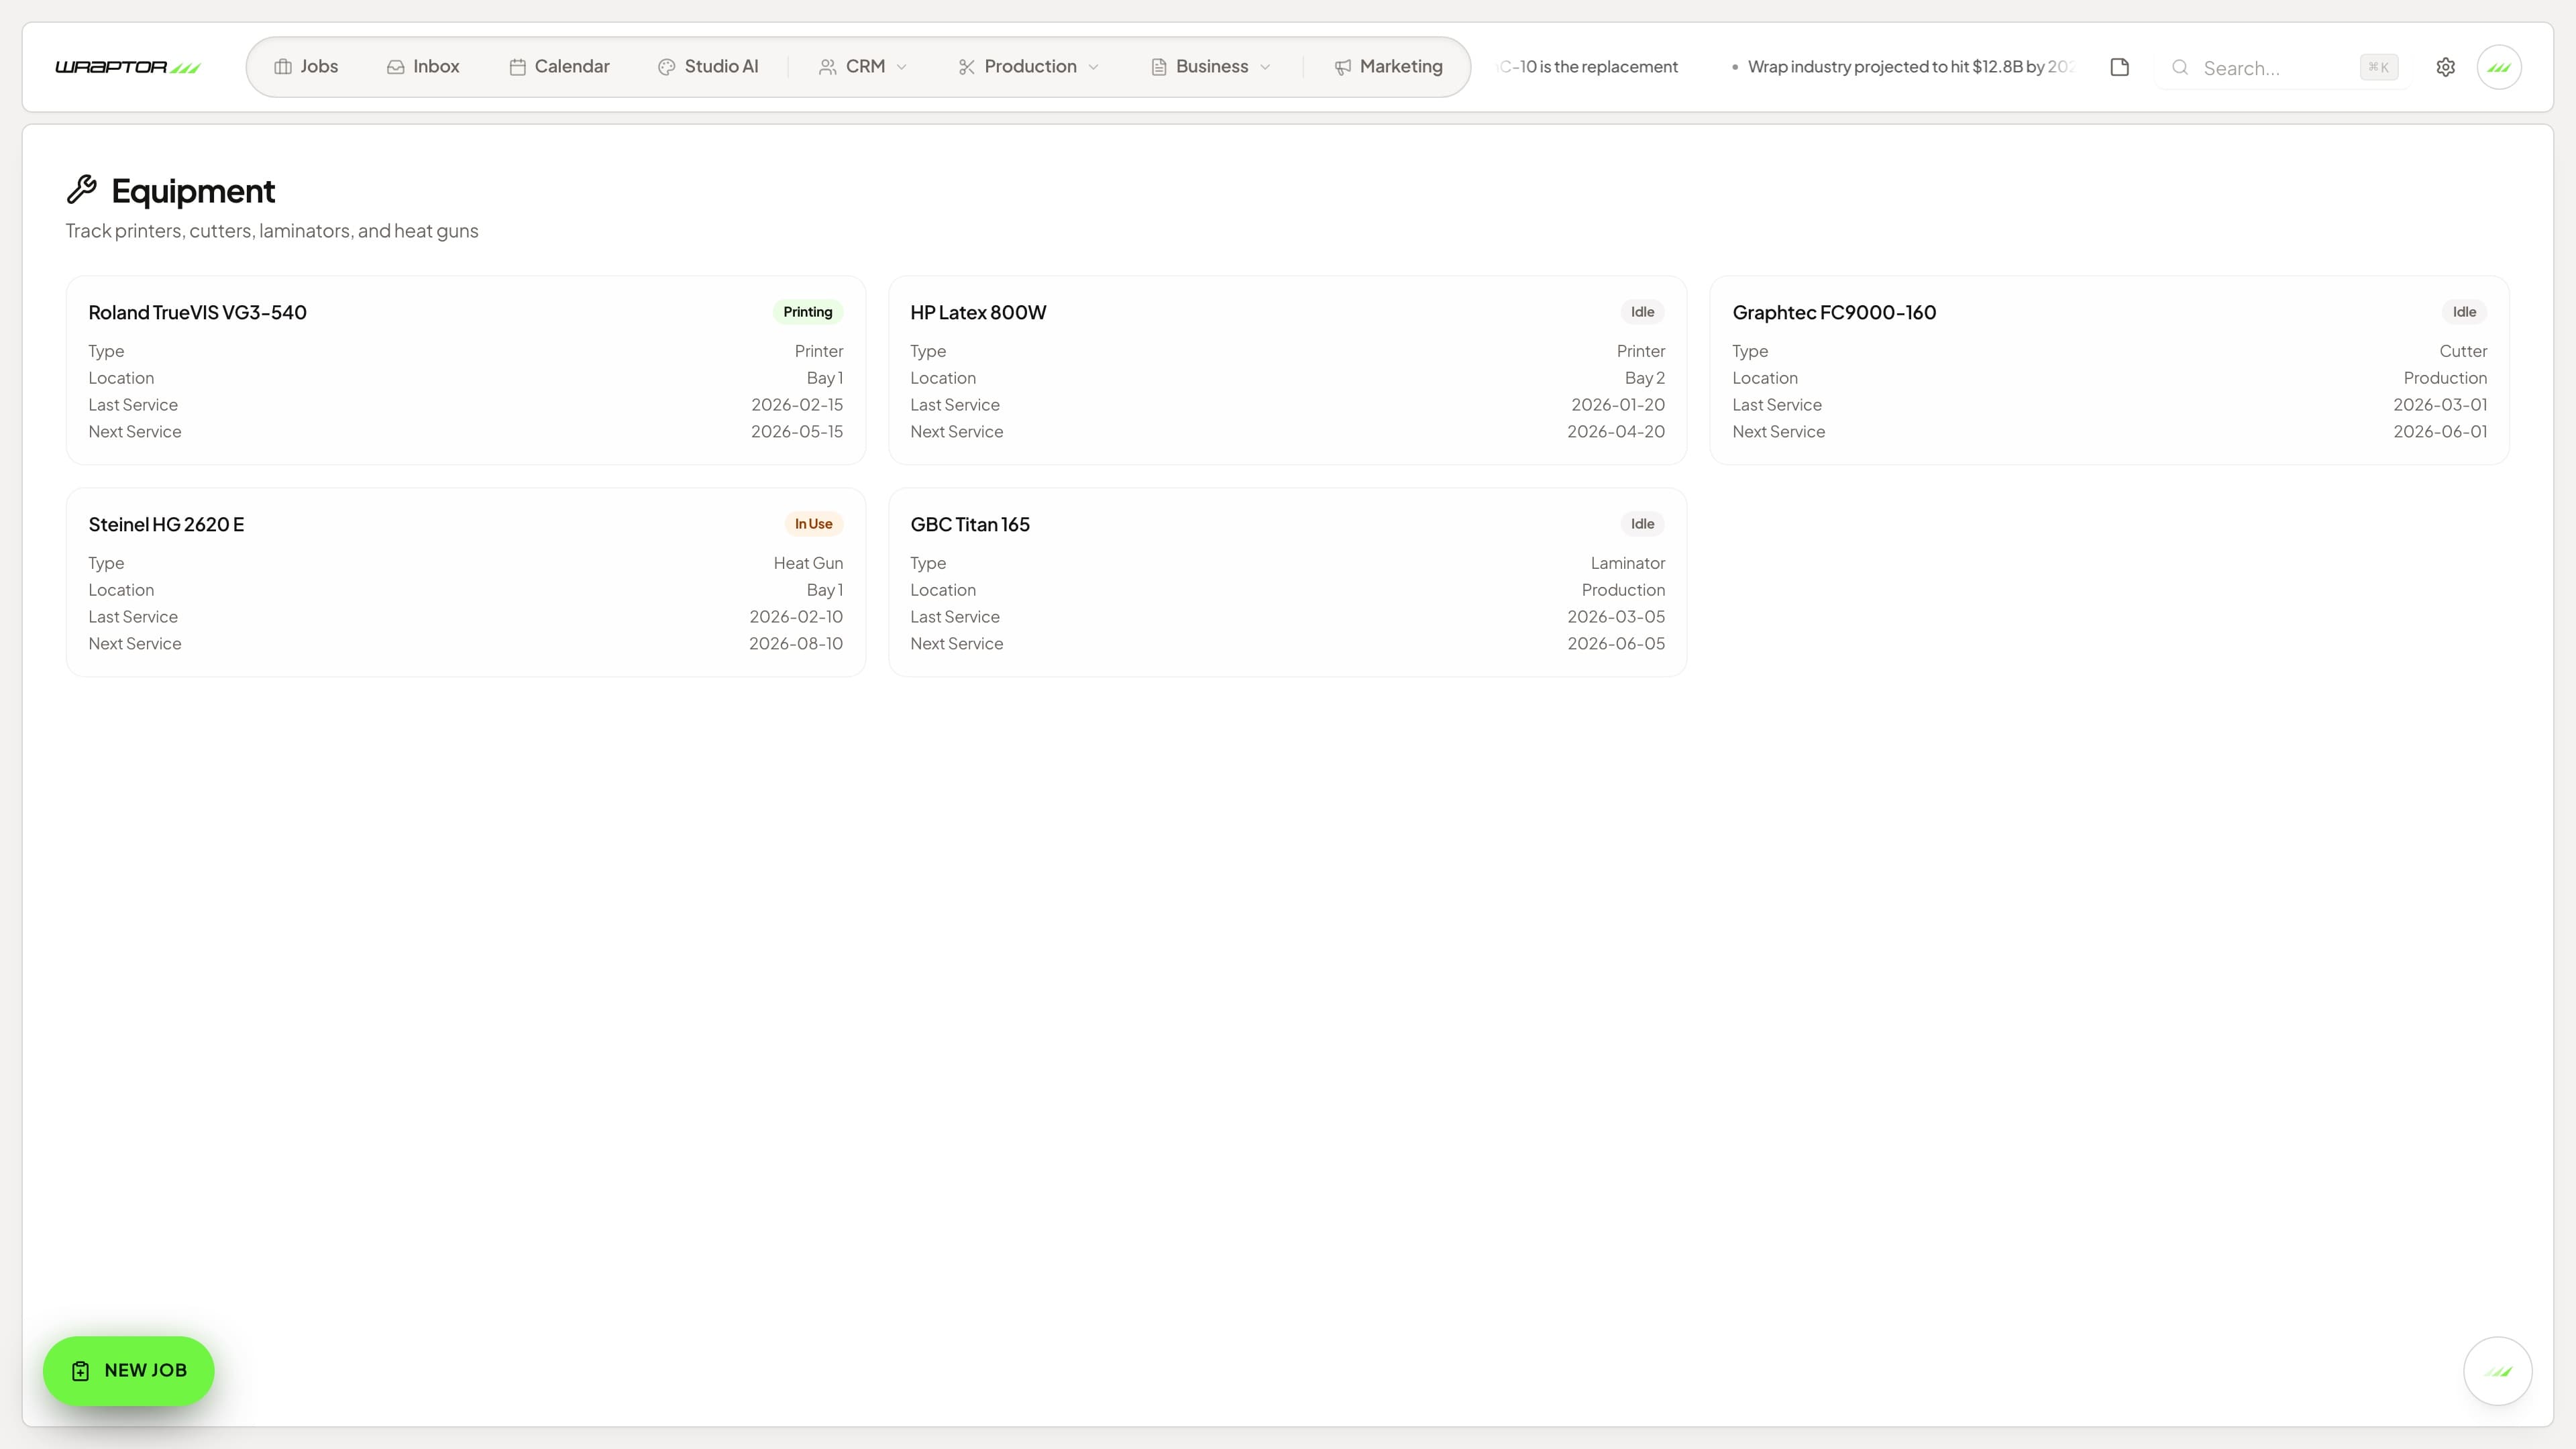Click the Equipment page heading
Image resolution: width=2576 pixels, height=1449 pixels.
click(193, 190)
